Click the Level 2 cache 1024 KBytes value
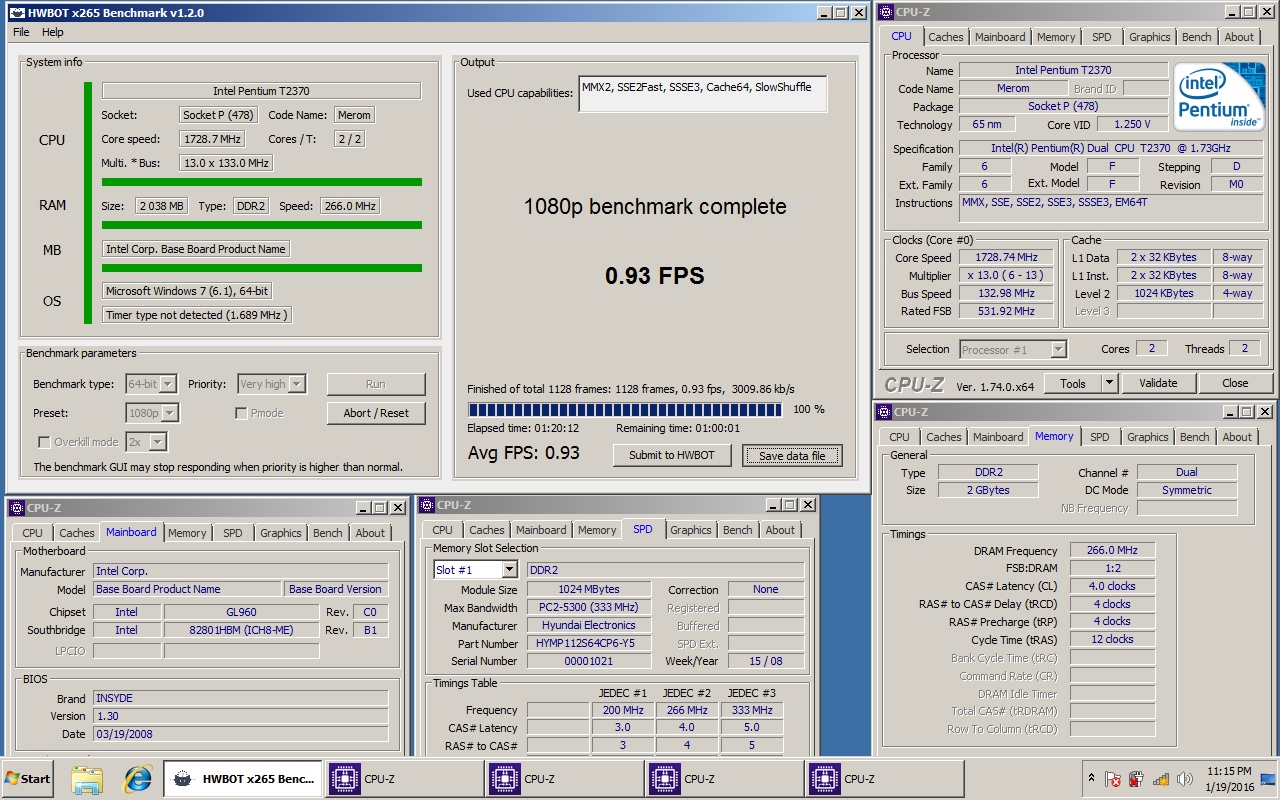 (x=1163, y=293)
